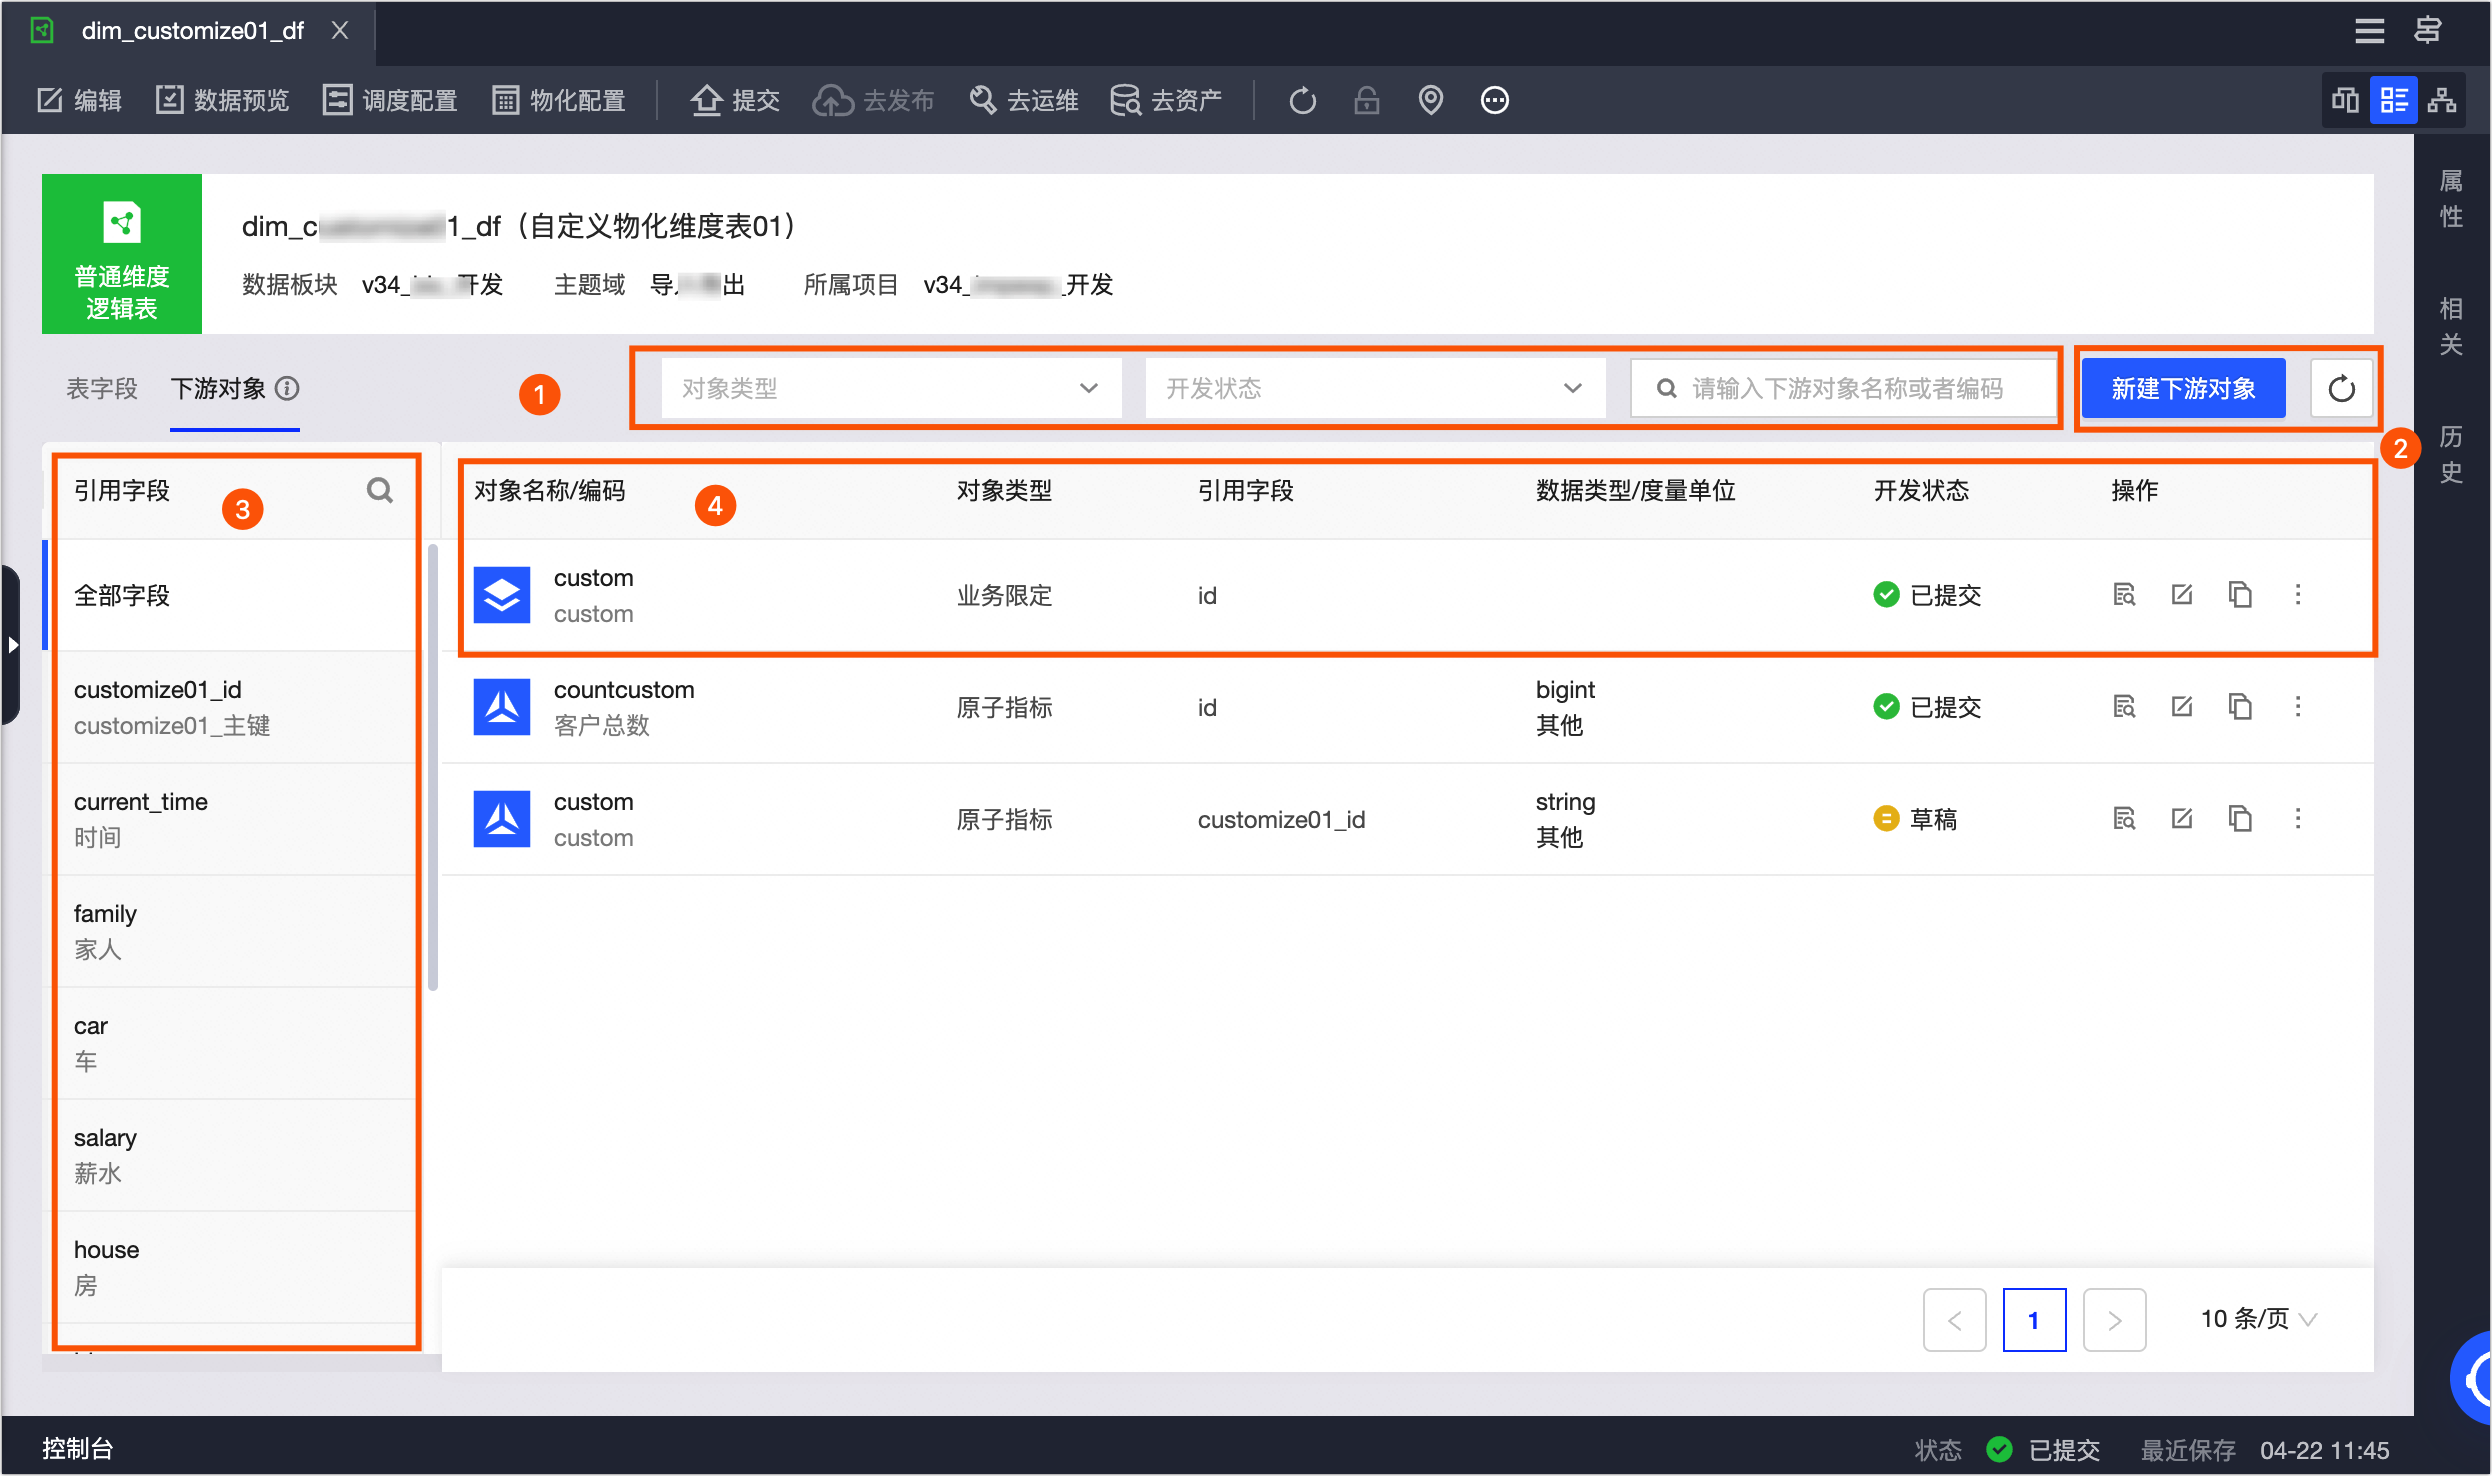Open the 对象类型 dropdown filter

[890, 388]
